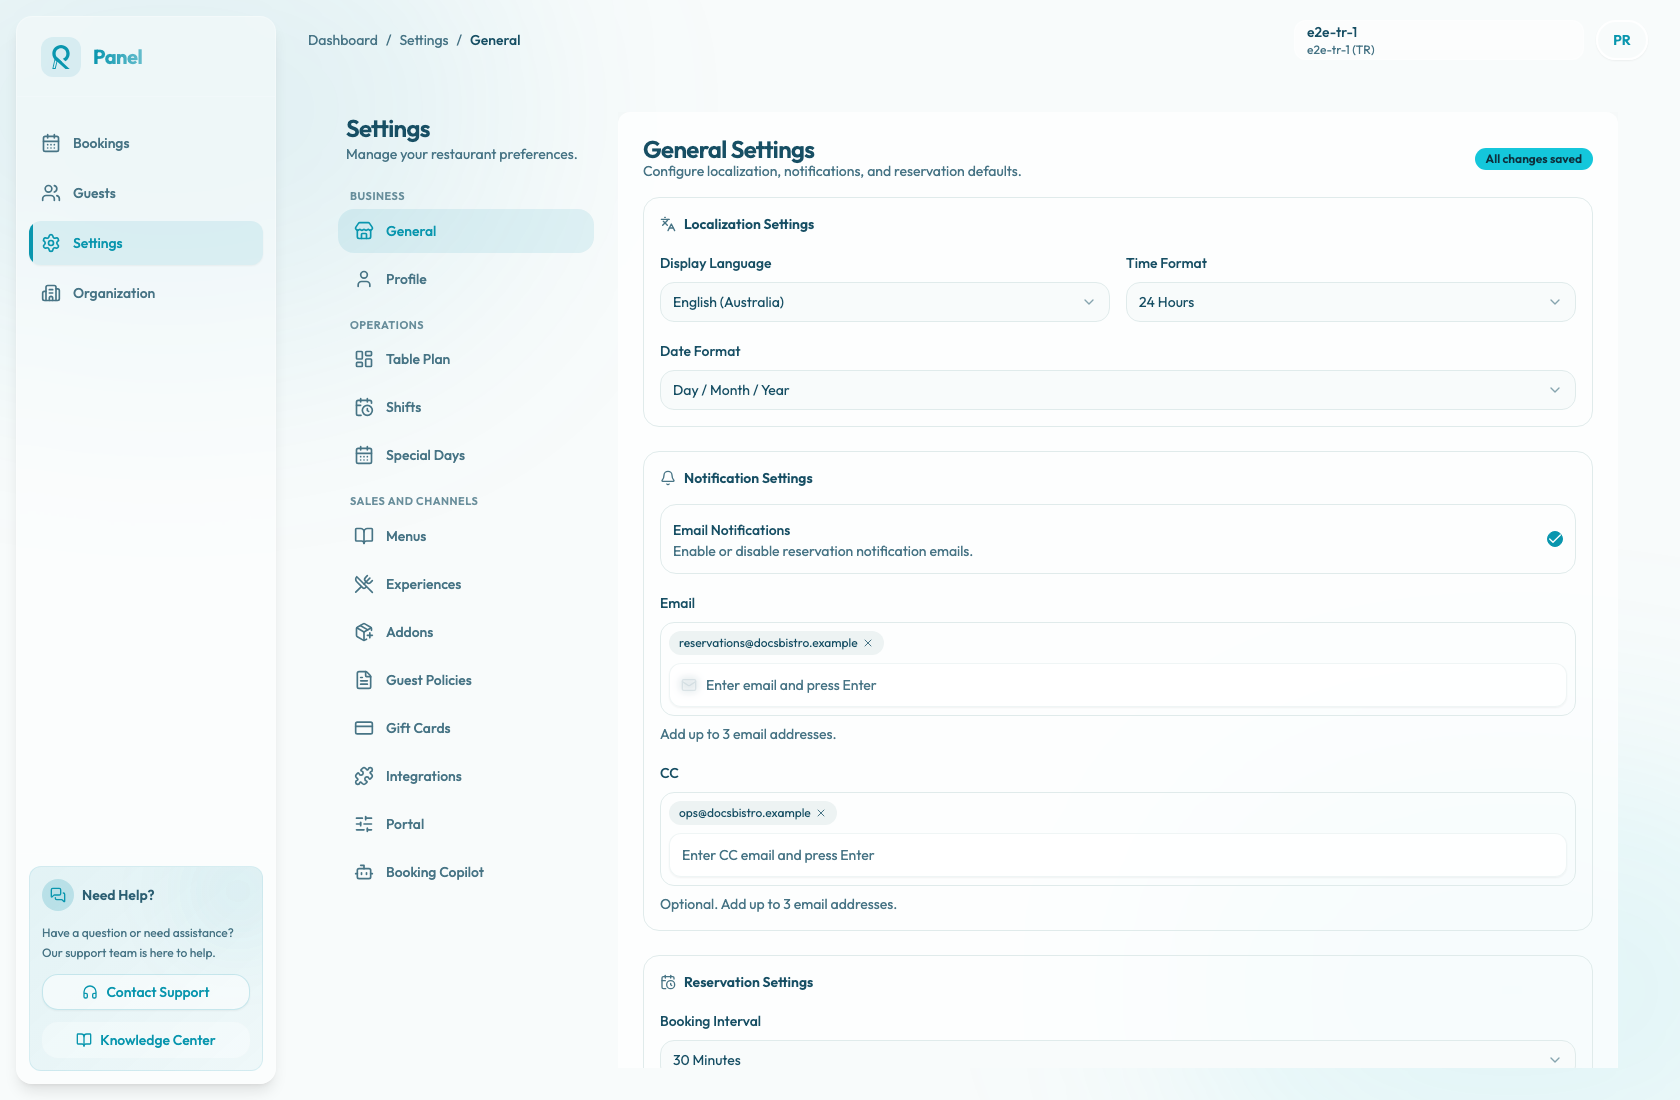Select the Booking Copilot settings page
Screen dimensions: 1680x1100
click(466, 872)
